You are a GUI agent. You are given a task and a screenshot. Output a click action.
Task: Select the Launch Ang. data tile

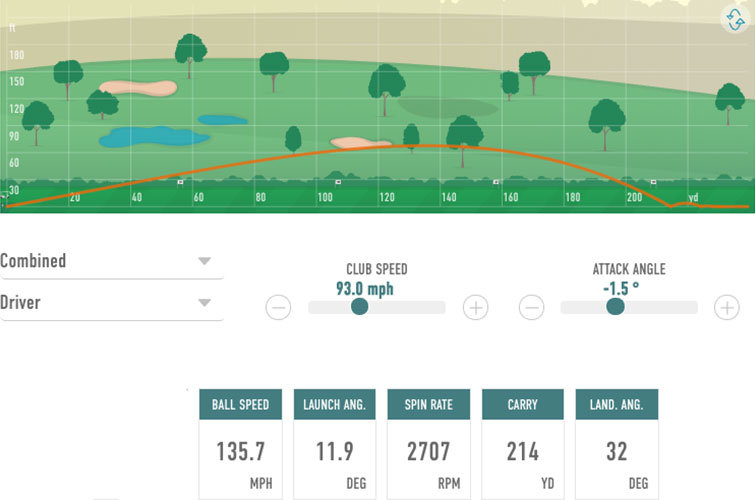tap(334, 443)
